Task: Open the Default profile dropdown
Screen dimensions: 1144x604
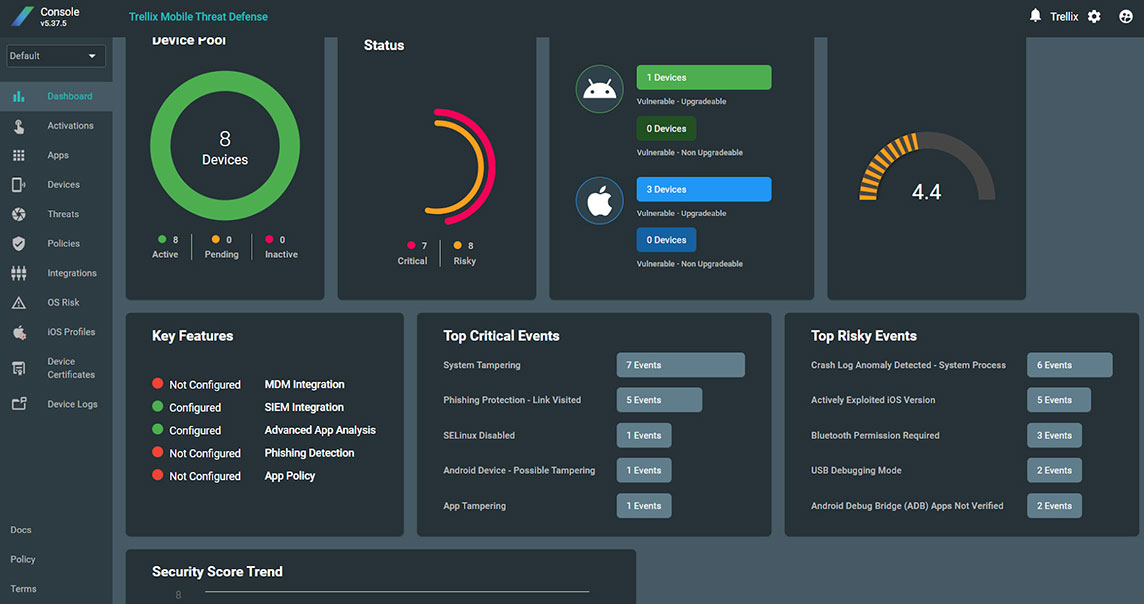Action: 55,56
